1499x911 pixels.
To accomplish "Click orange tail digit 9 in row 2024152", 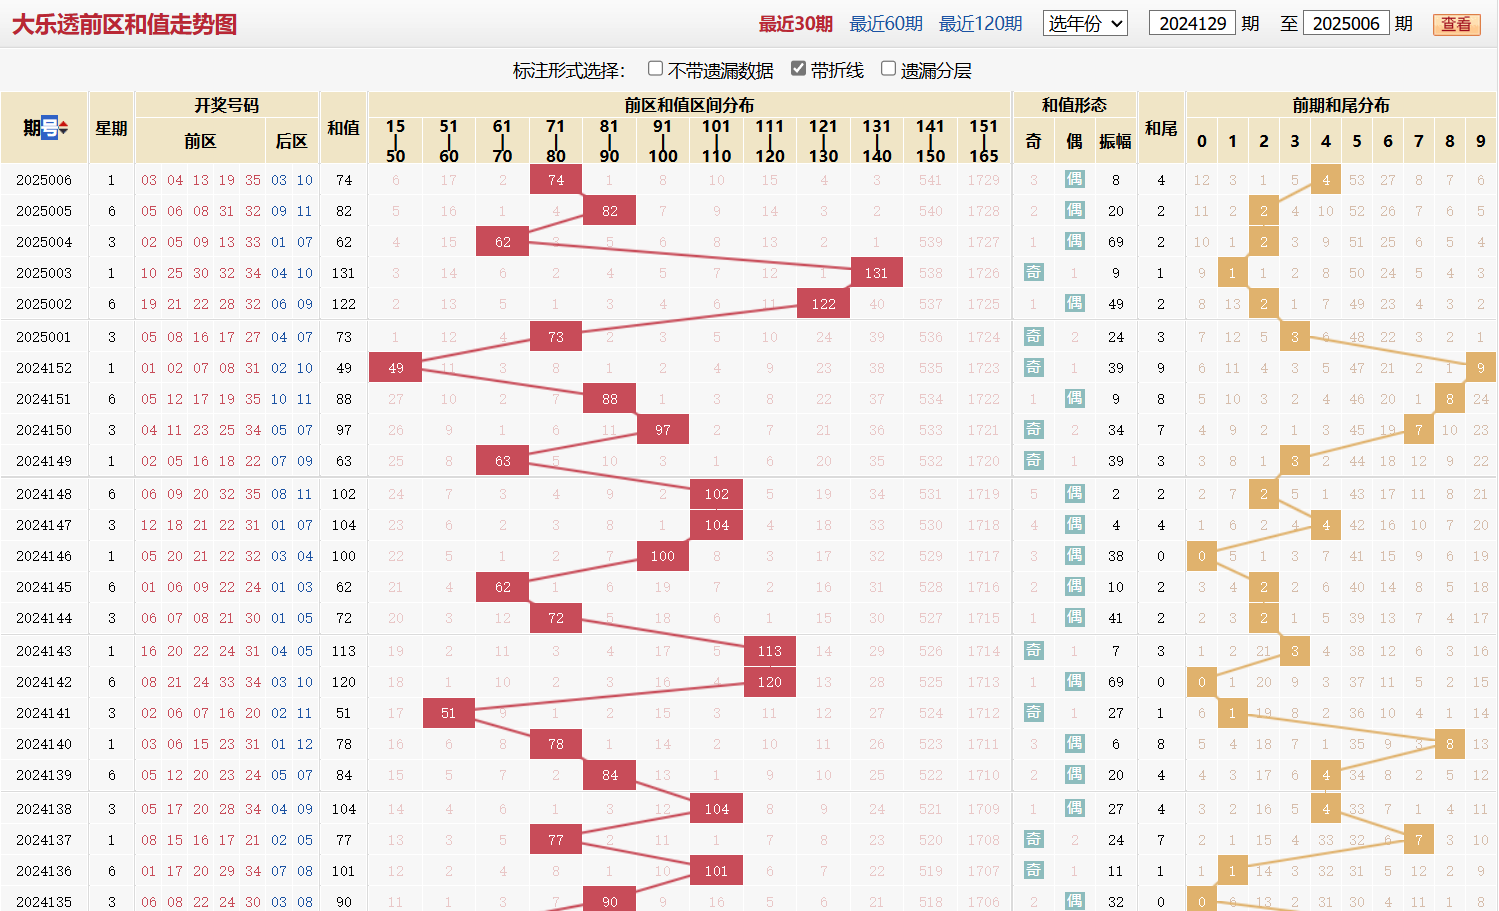I will point(1481,368).
